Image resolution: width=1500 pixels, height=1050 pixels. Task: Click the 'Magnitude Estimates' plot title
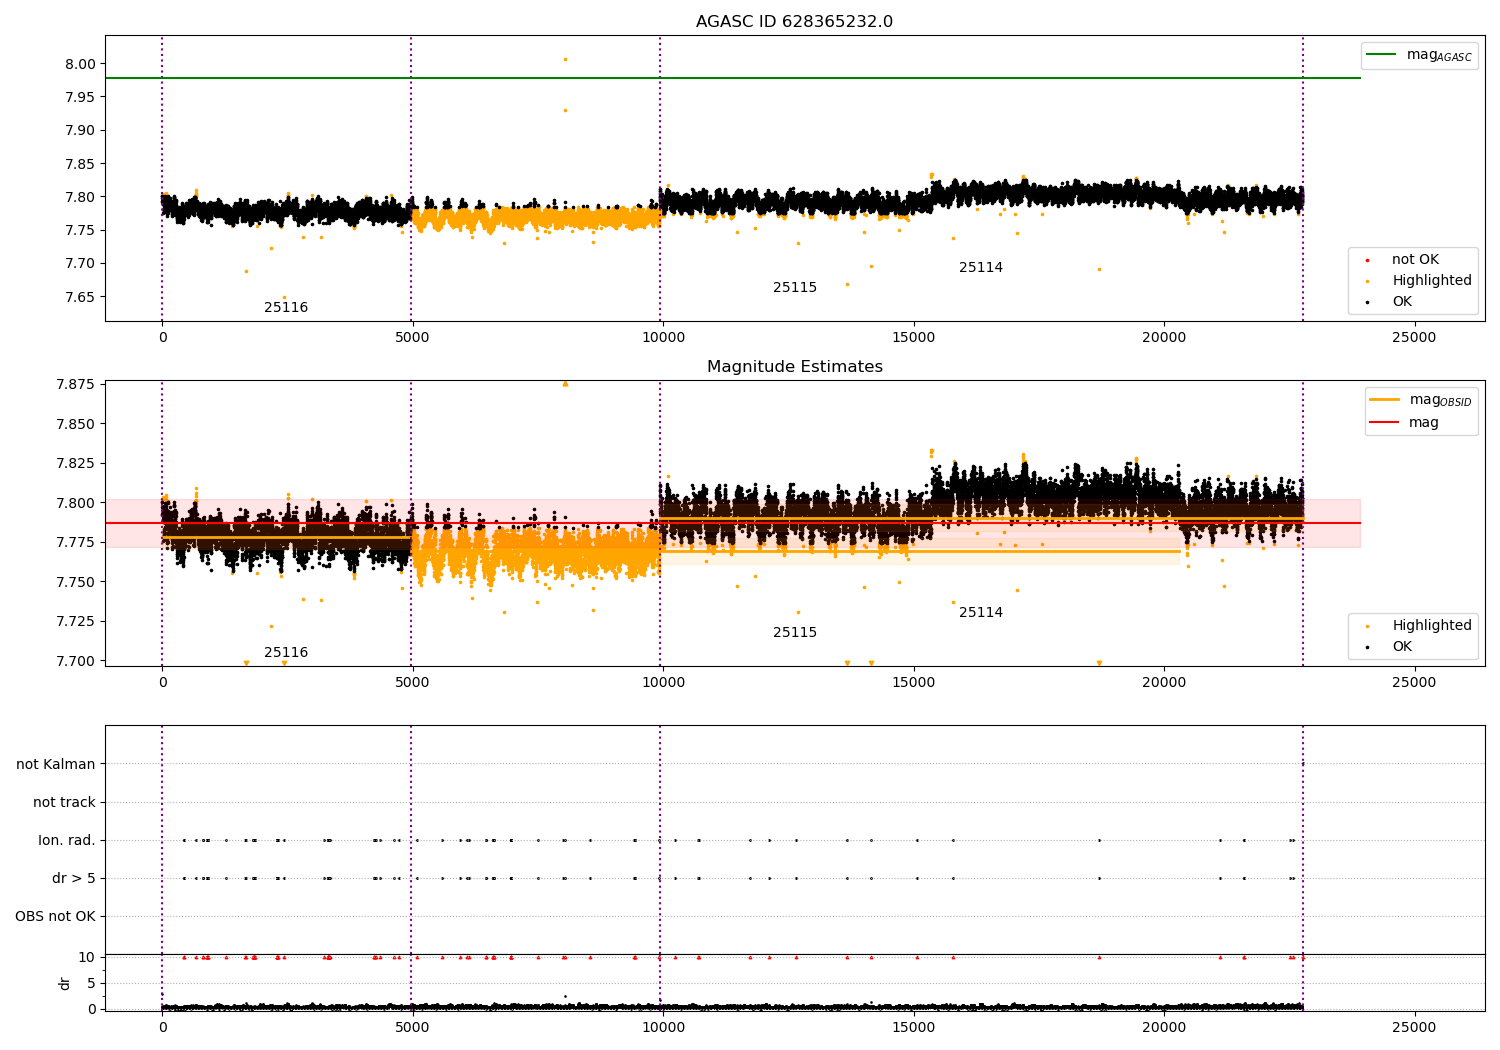794,367
